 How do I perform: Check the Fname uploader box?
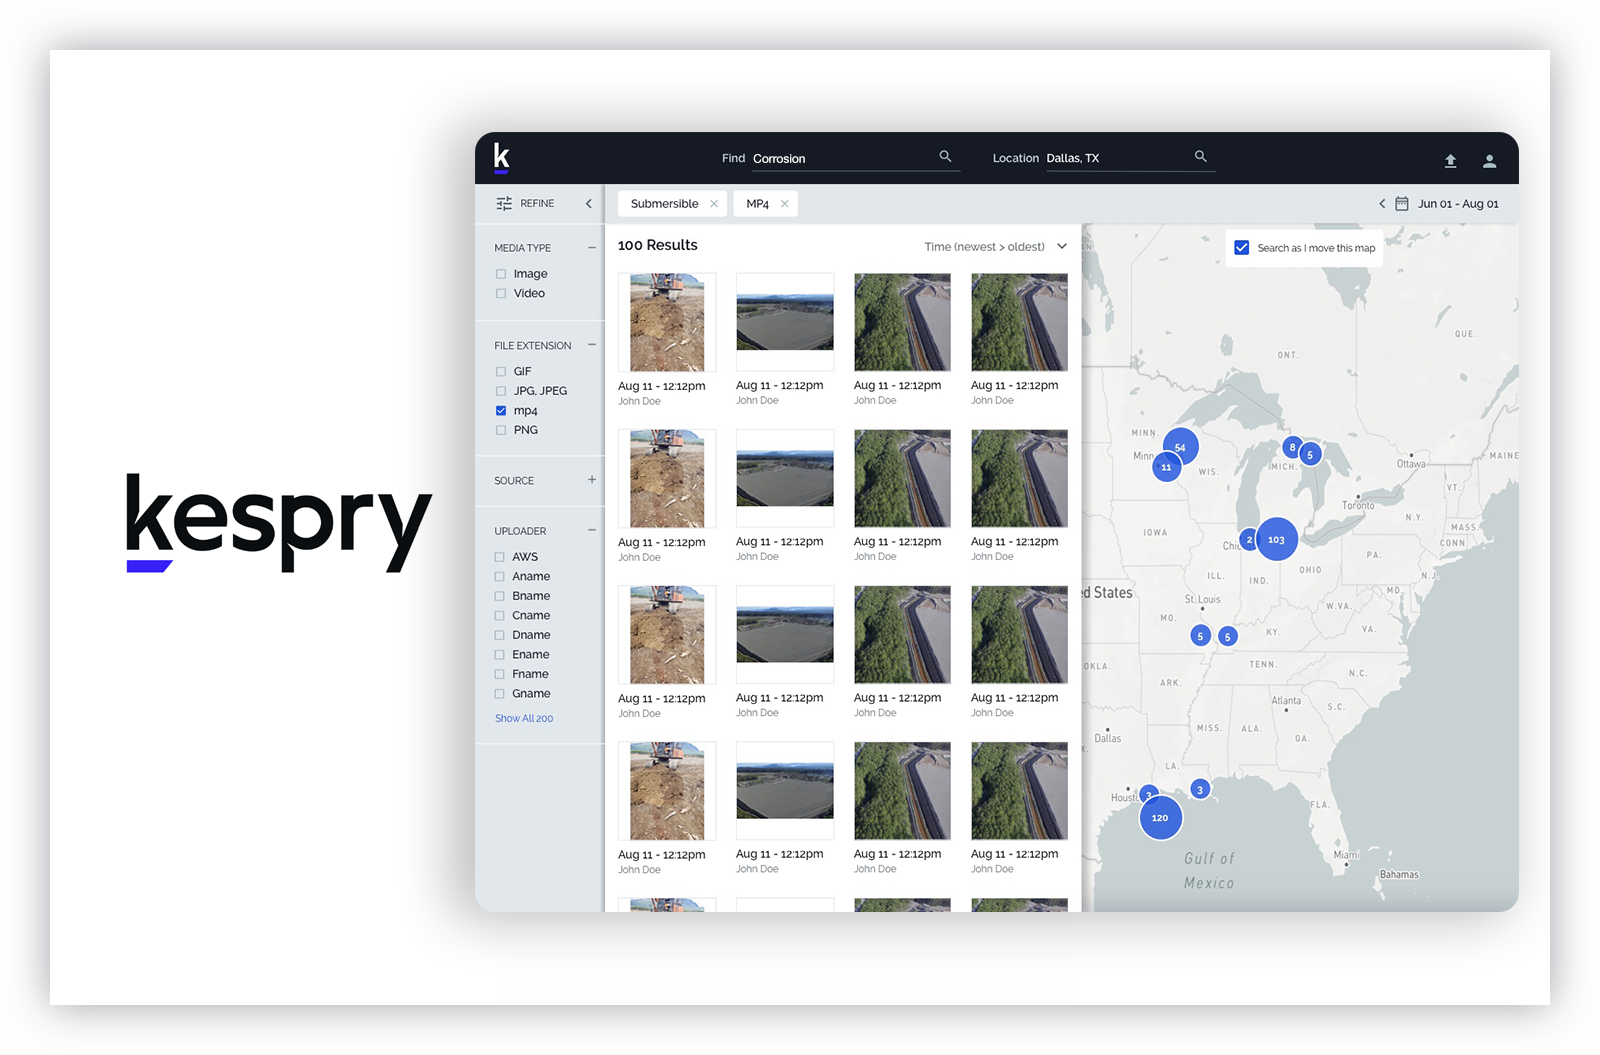point(500,674)
